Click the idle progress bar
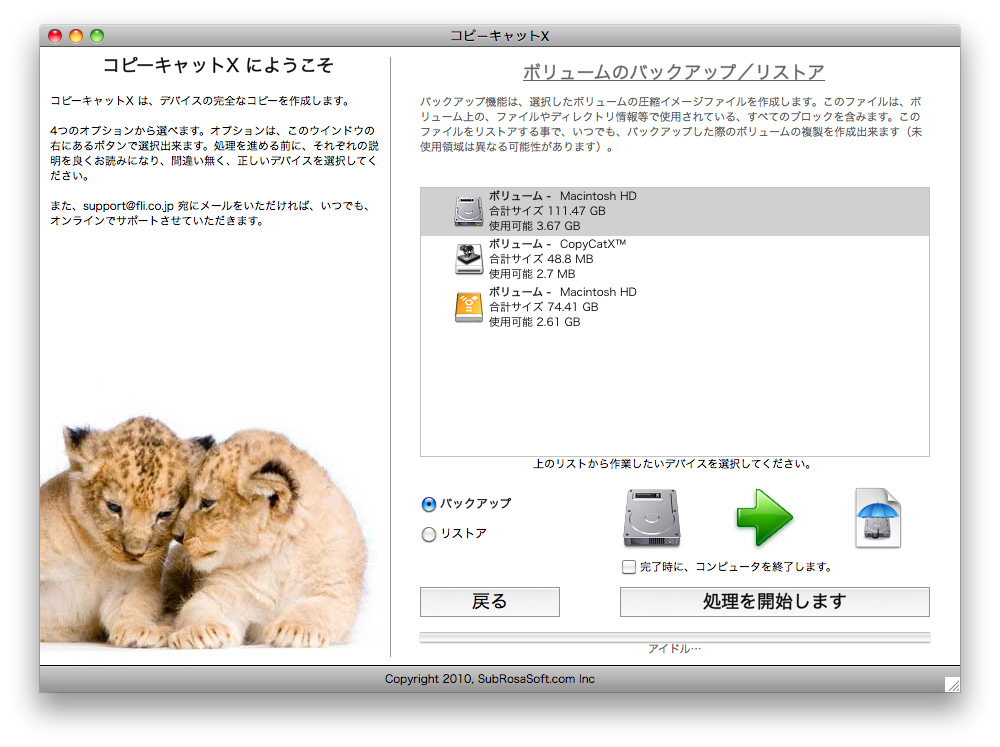The width and height of the screenshot is (1000, 747). point(675,637)
